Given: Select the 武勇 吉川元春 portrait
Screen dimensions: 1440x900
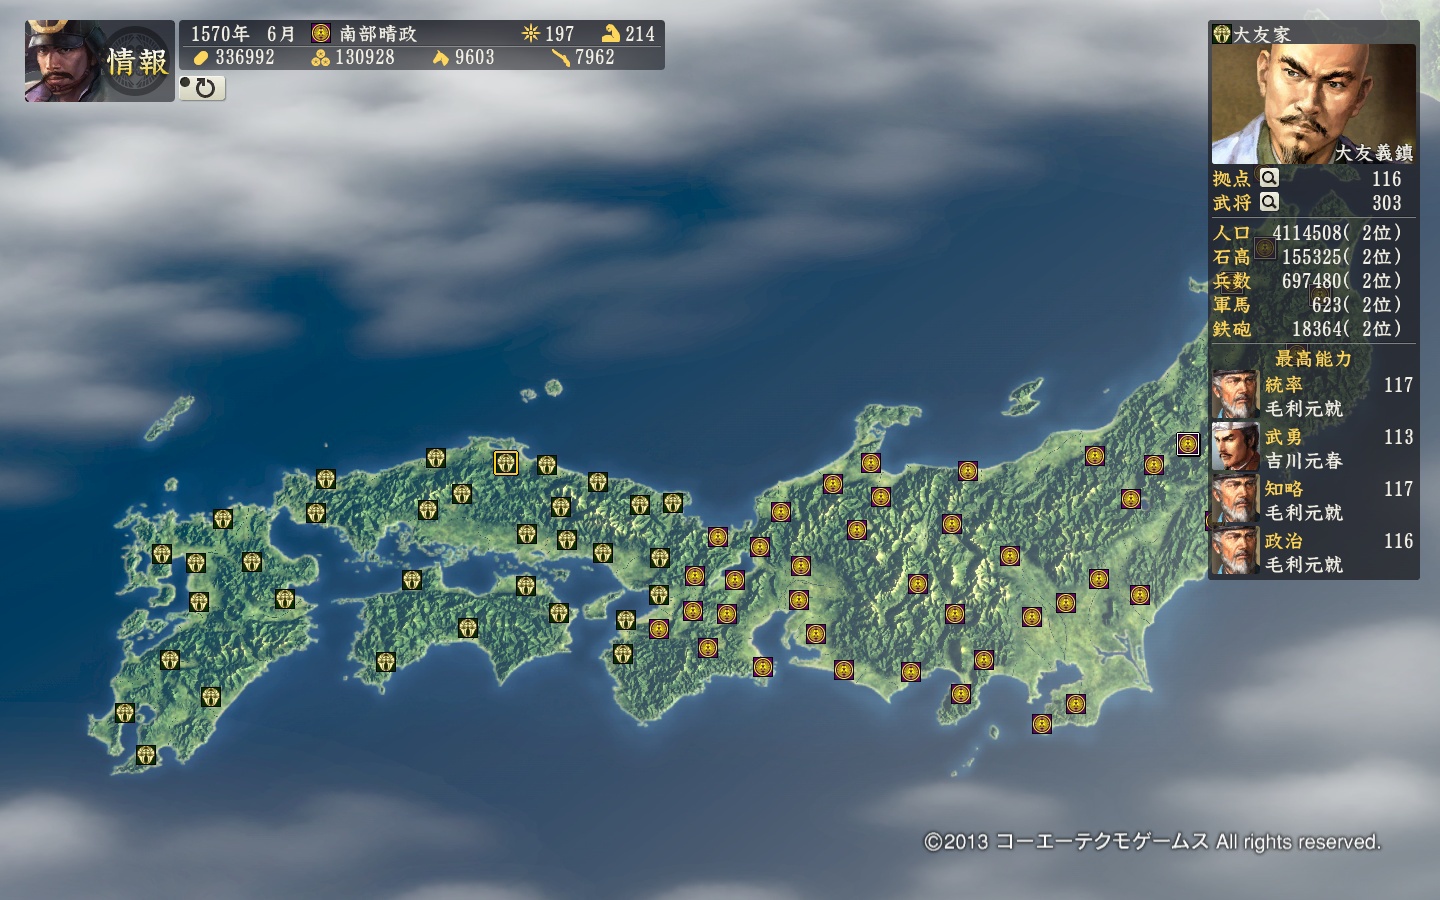Looking at the screenshot, I should point(1236,447).
